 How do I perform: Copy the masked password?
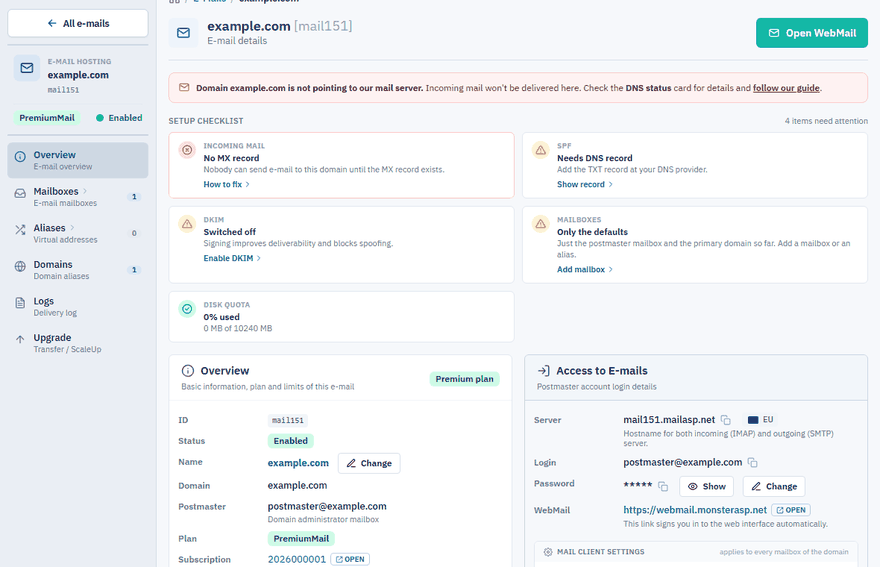663,486
